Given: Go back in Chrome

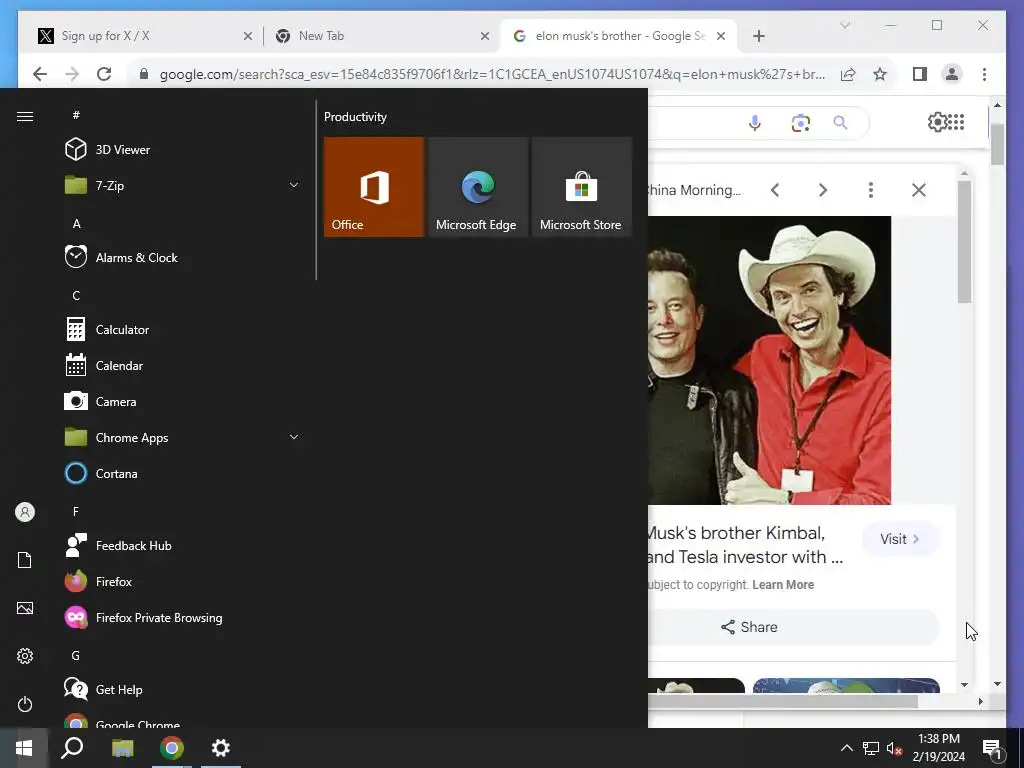Looking at the screenshot, I should (40, 74).
